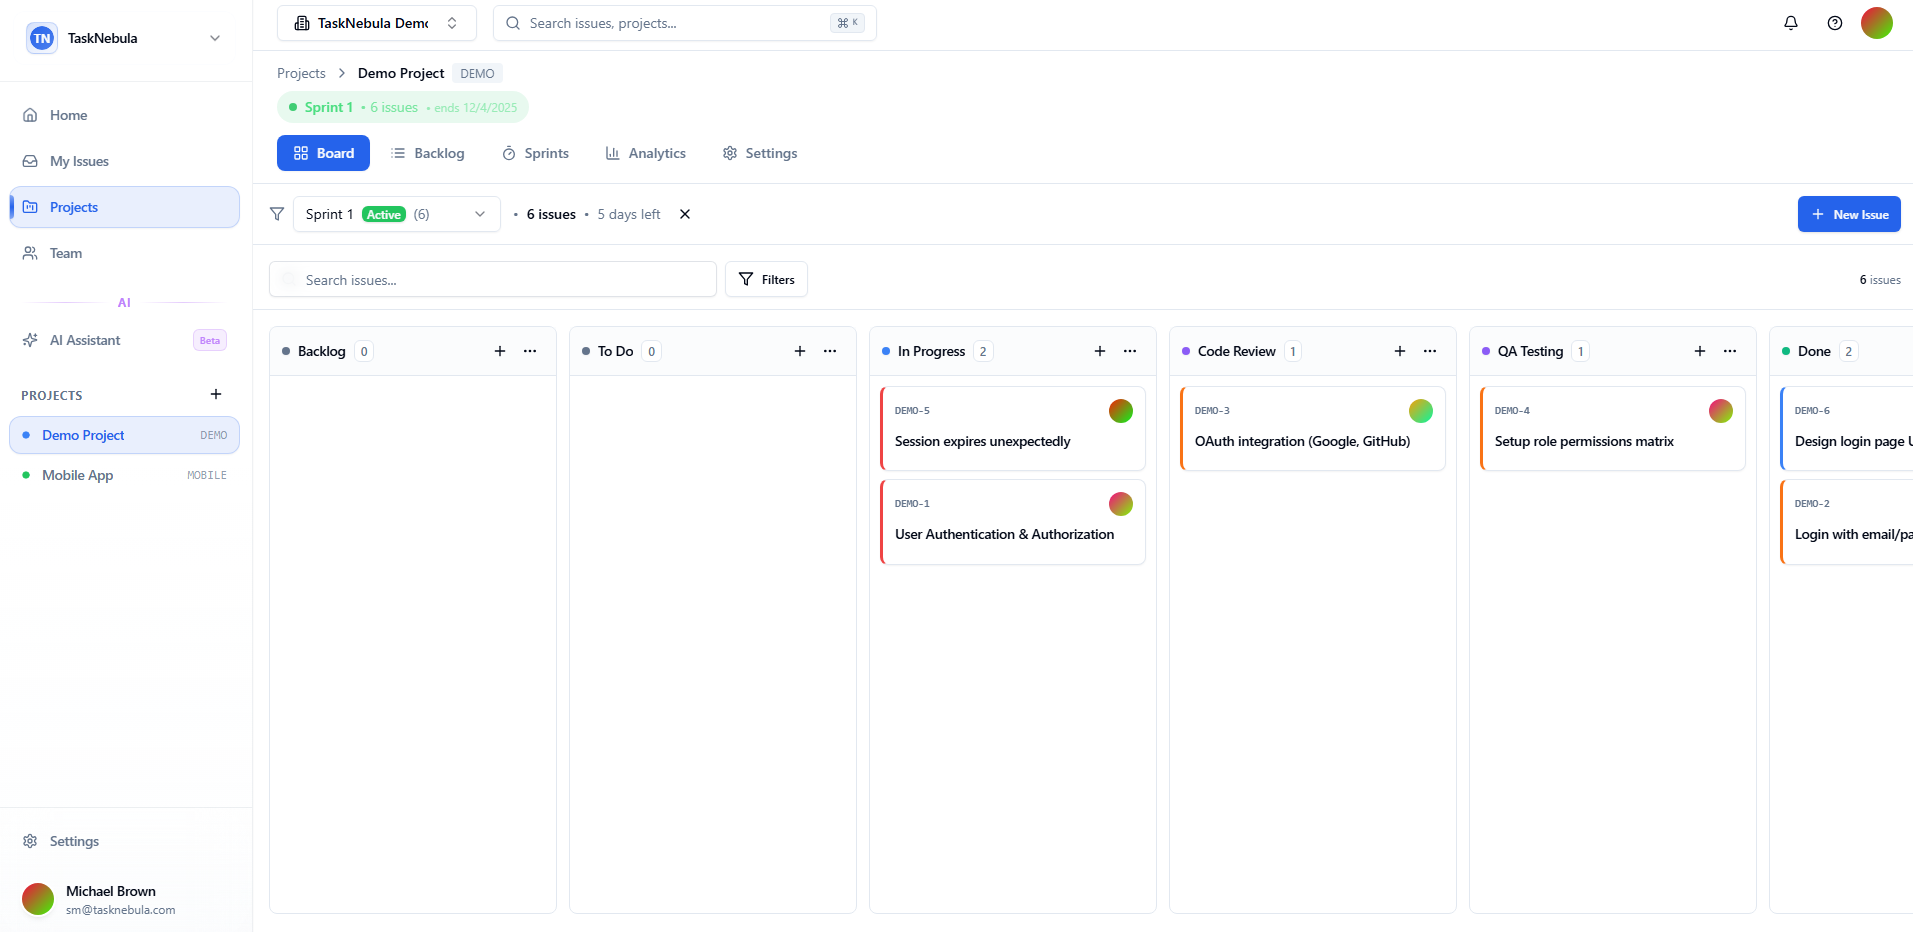The width and height of the screenshot is (1913, 932).
Task: Click the Team icon in the sidebar
Action: [x=30, y=253]
